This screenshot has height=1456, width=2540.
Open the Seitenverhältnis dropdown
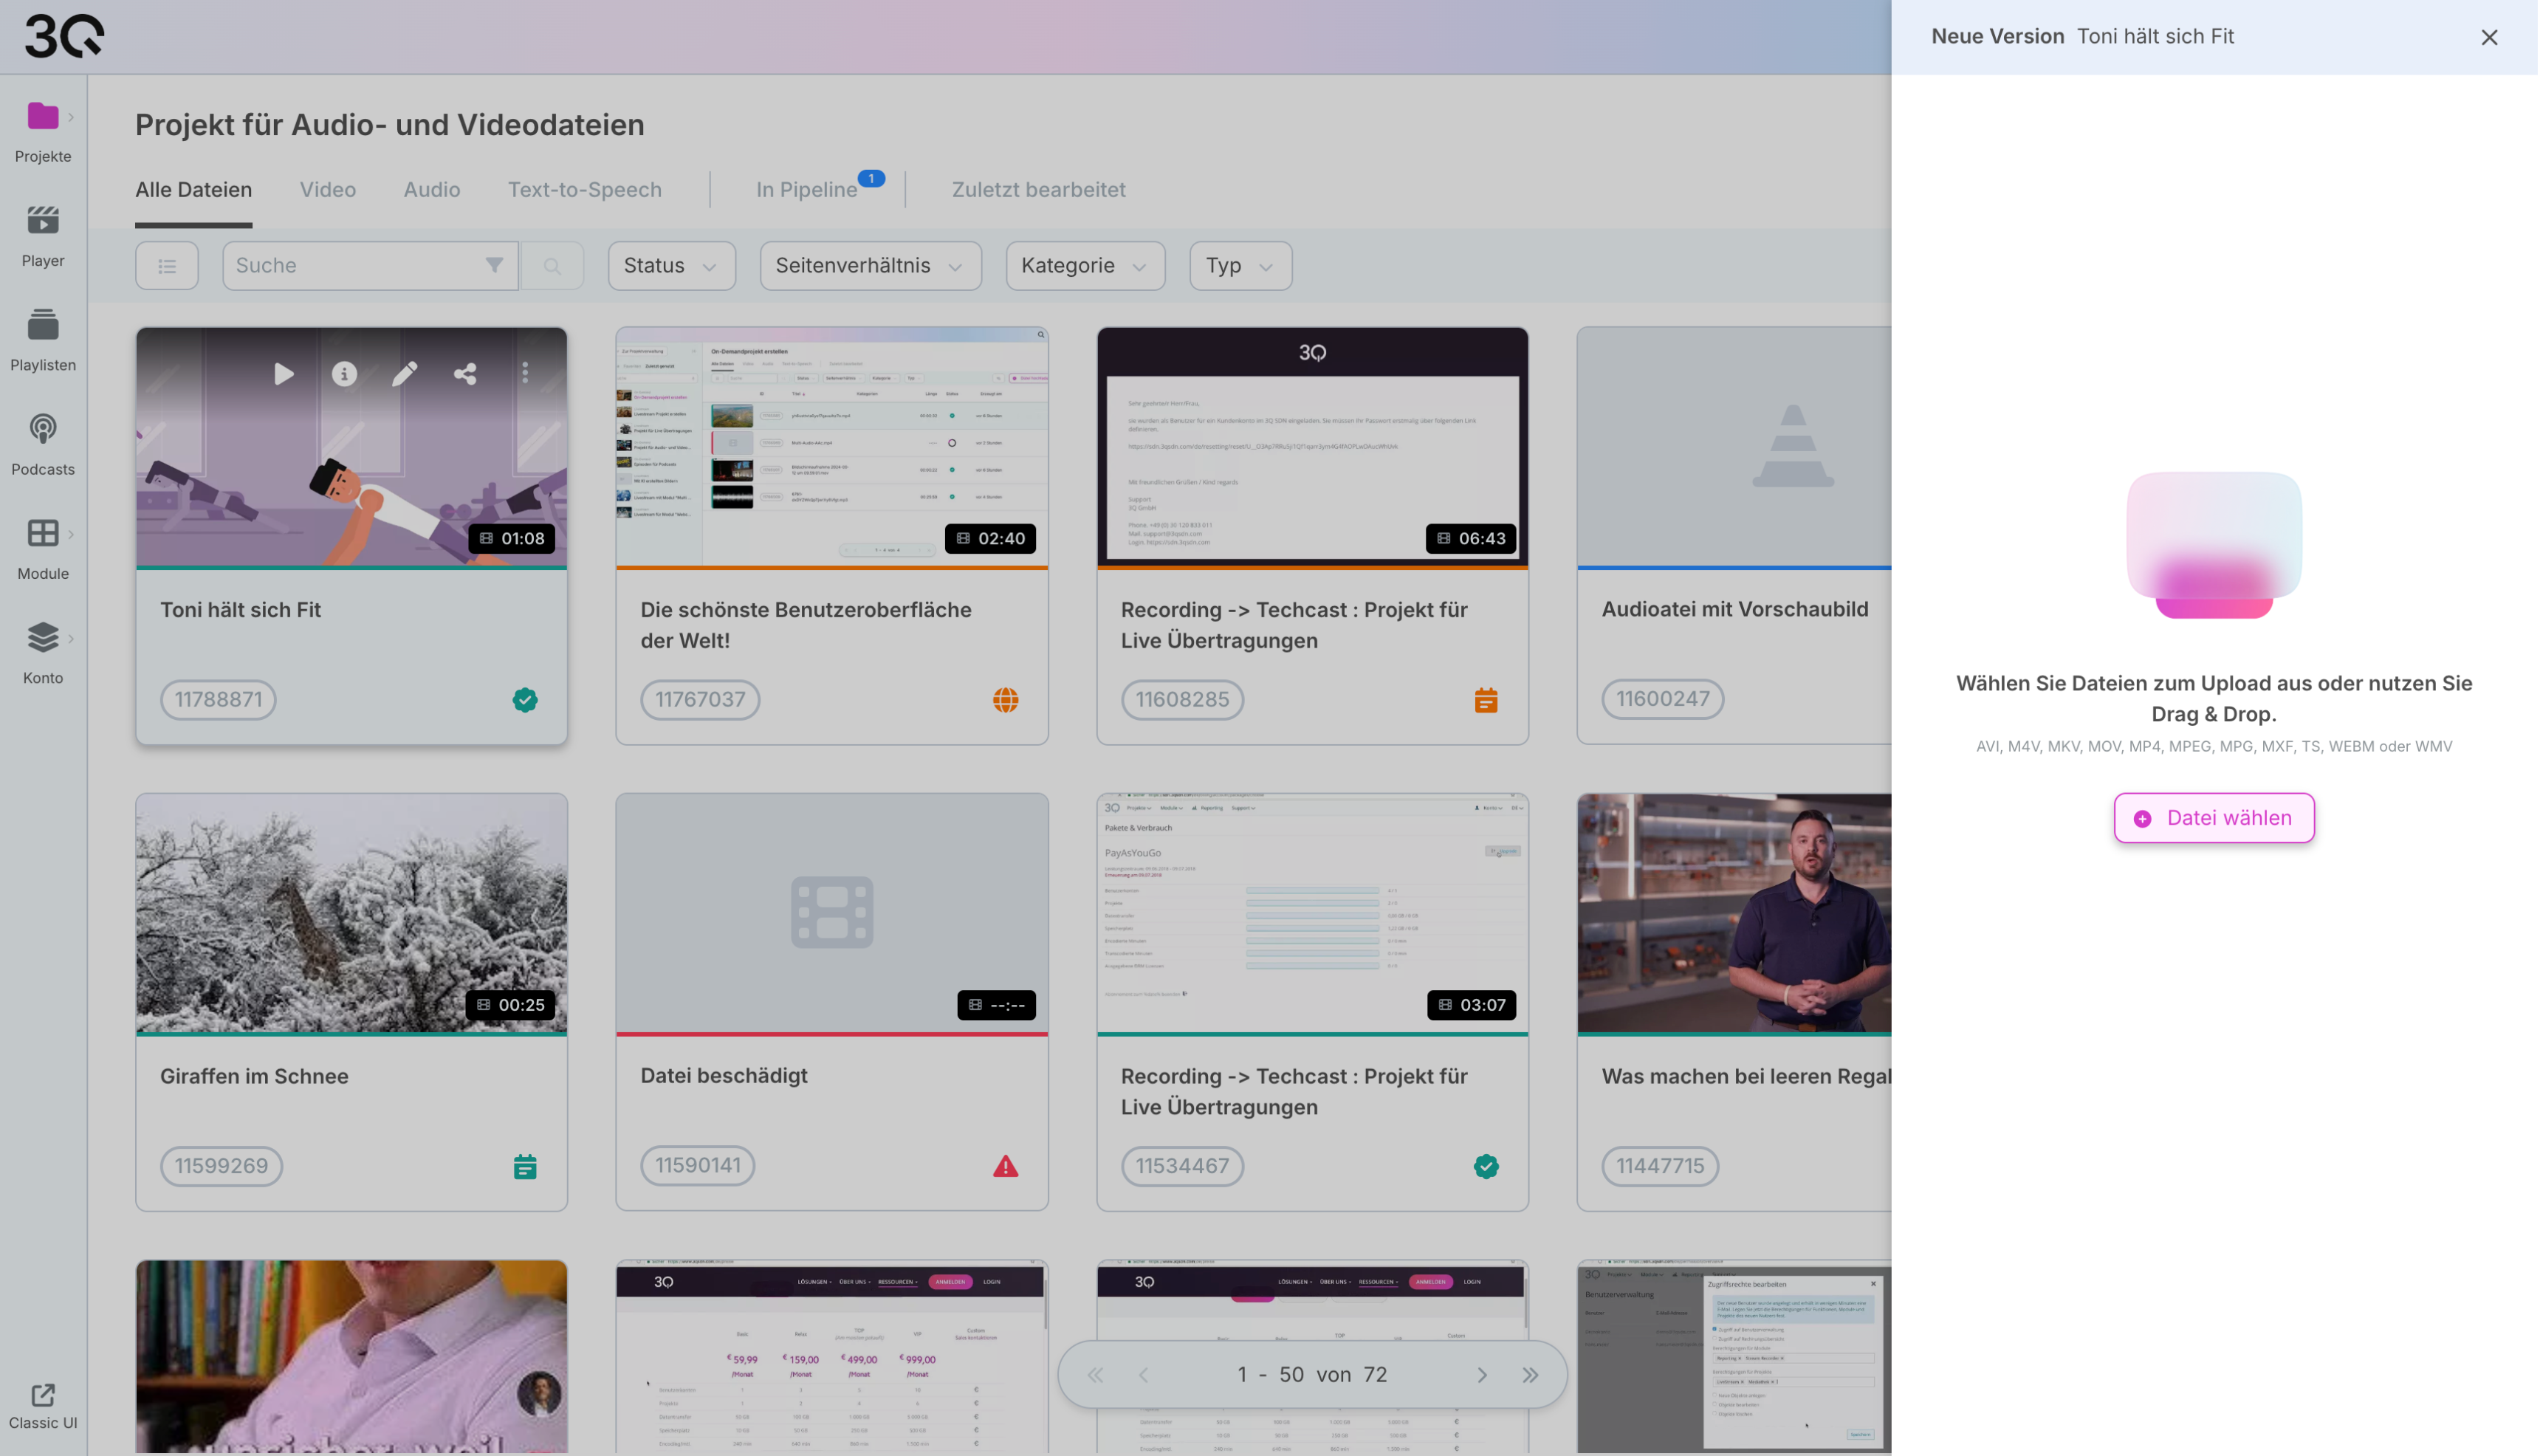[870, 266]
